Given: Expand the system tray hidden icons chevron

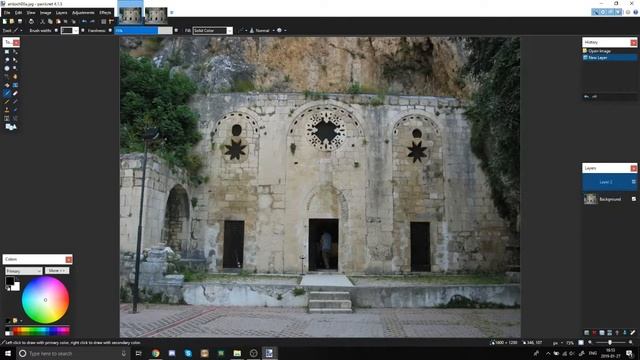Looking at the screenshot, I should [x=548, y=353].
